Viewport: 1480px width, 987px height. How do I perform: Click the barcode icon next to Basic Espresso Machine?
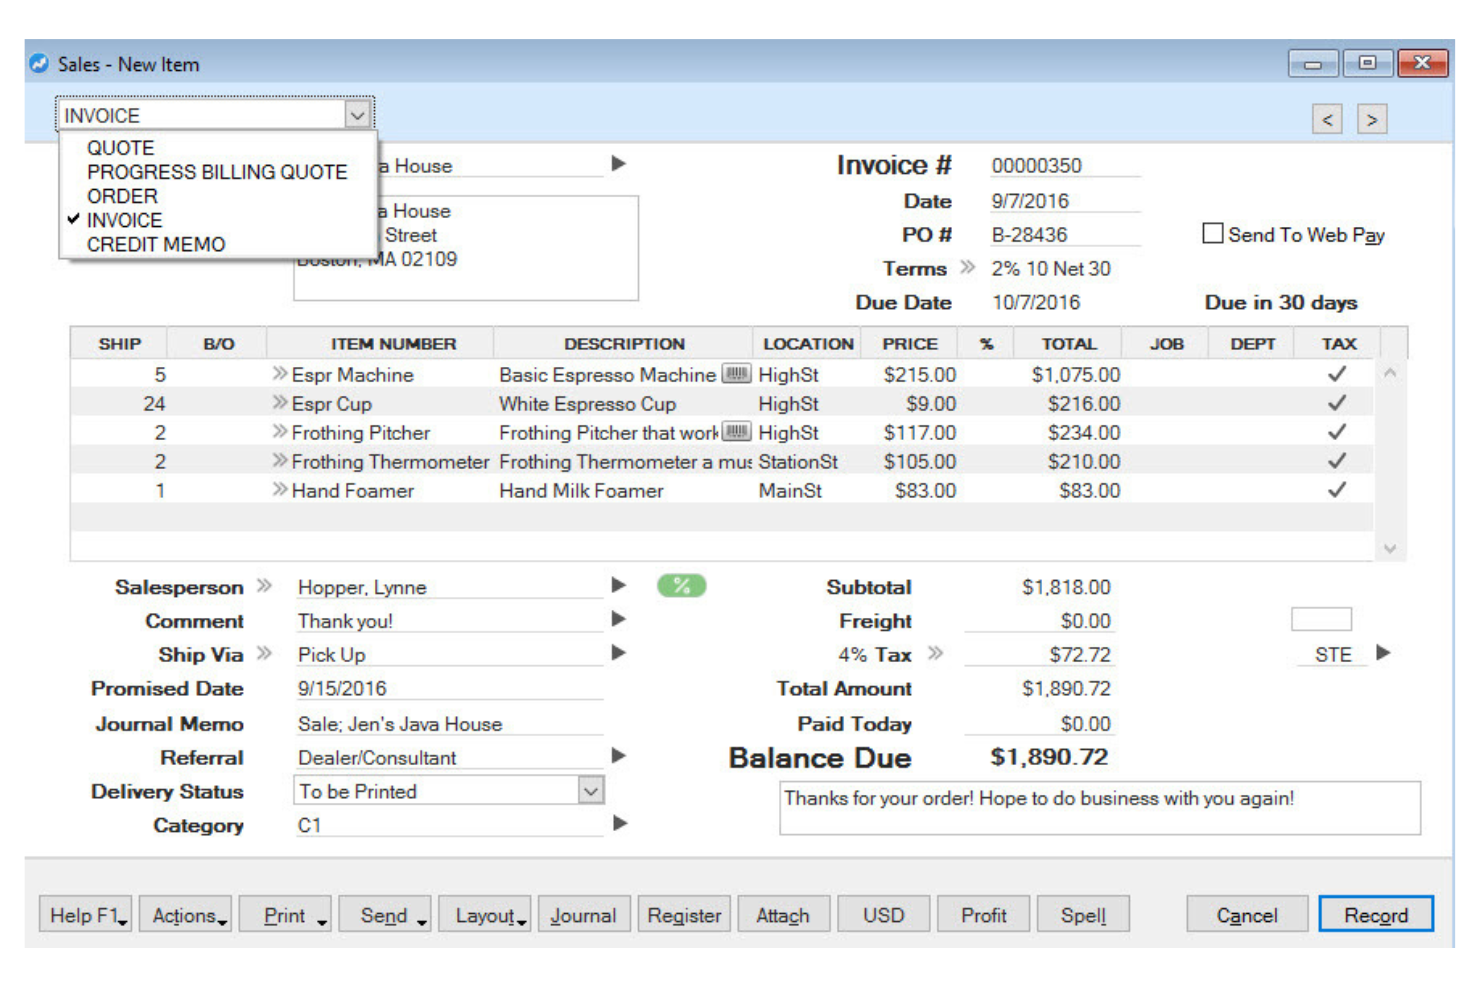point(737,375)
